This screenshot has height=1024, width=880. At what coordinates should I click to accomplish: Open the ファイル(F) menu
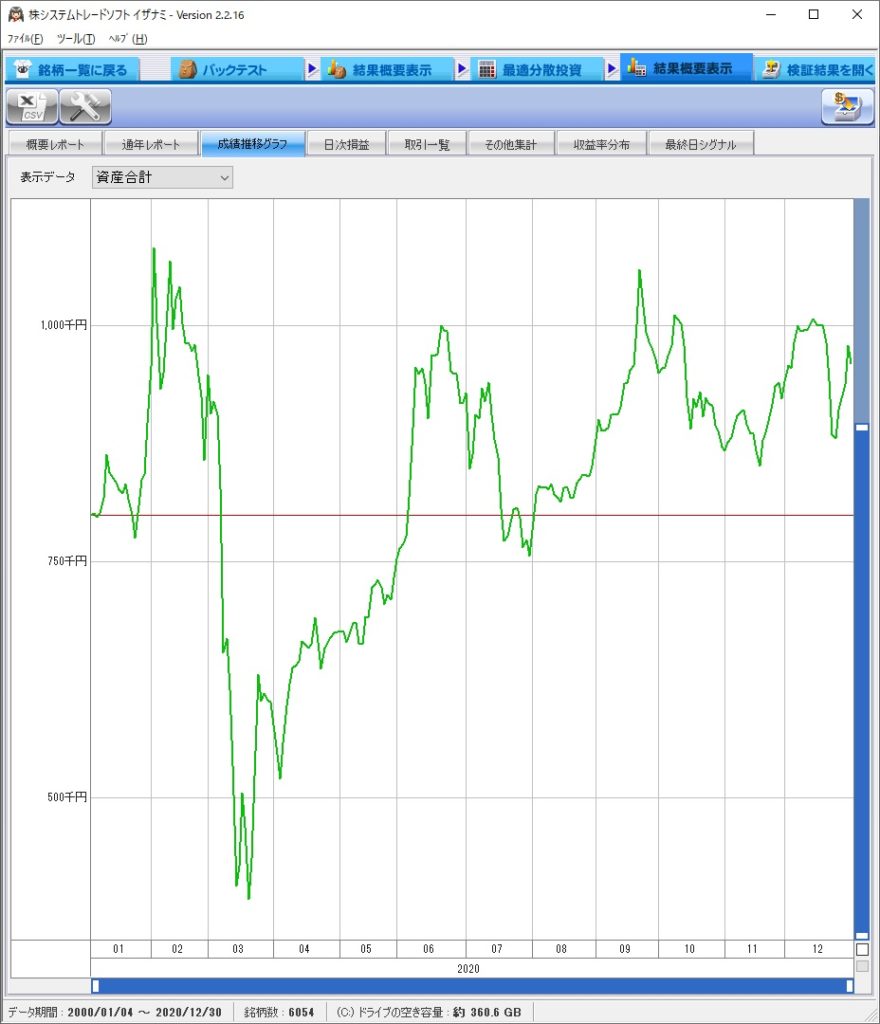25,39
